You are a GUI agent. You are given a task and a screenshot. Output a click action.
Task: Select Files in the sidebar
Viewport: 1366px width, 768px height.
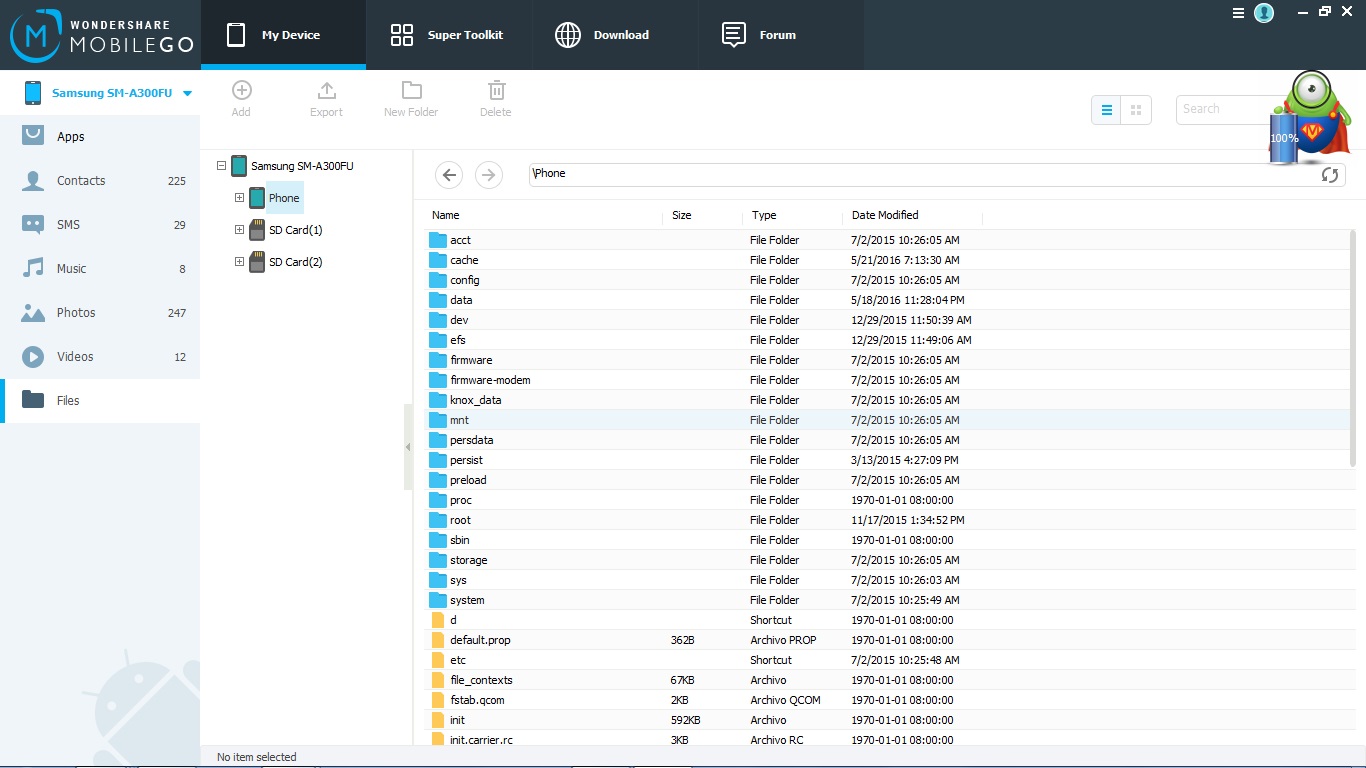(x=100, y=400)
